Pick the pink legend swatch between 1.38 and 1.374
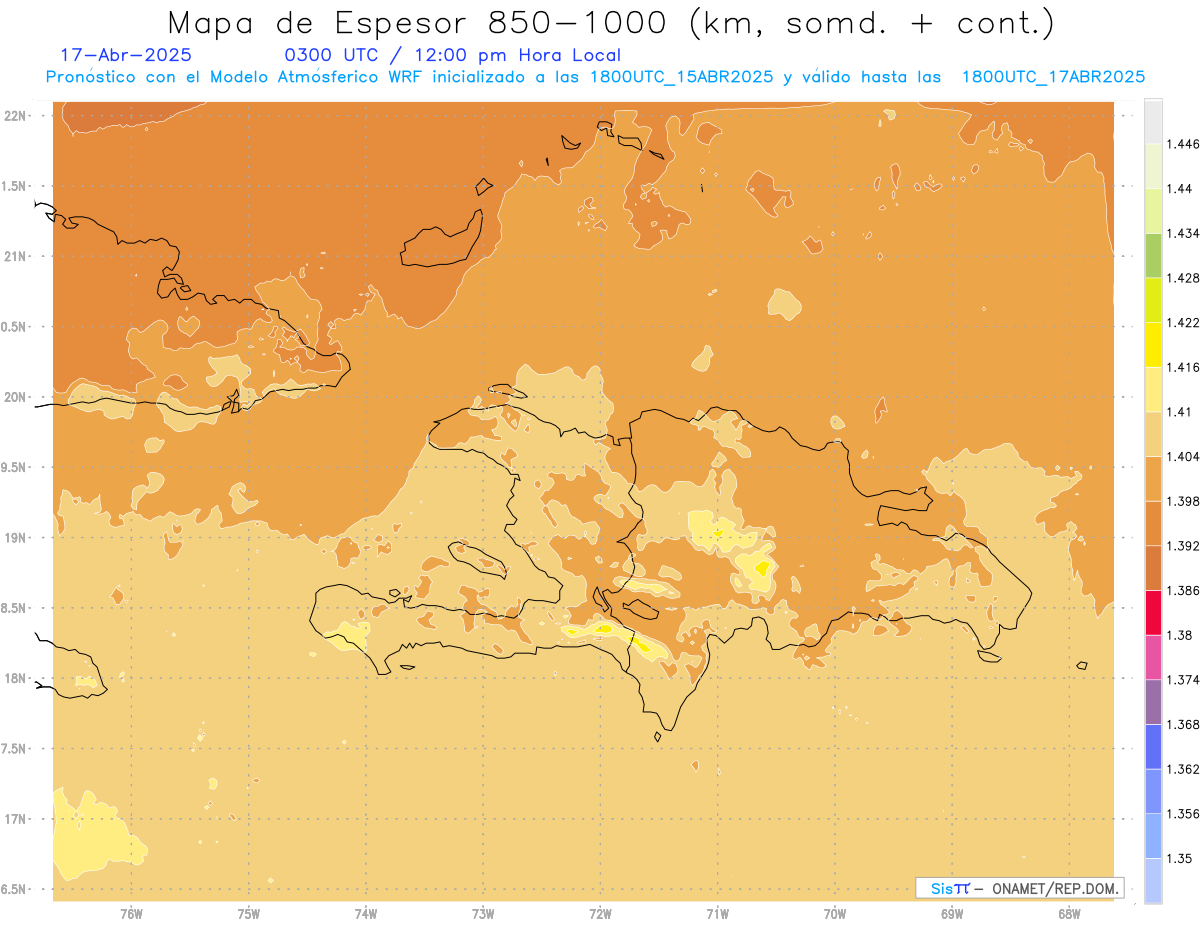The image size is (1200, 927). (x=1153, y=657)
